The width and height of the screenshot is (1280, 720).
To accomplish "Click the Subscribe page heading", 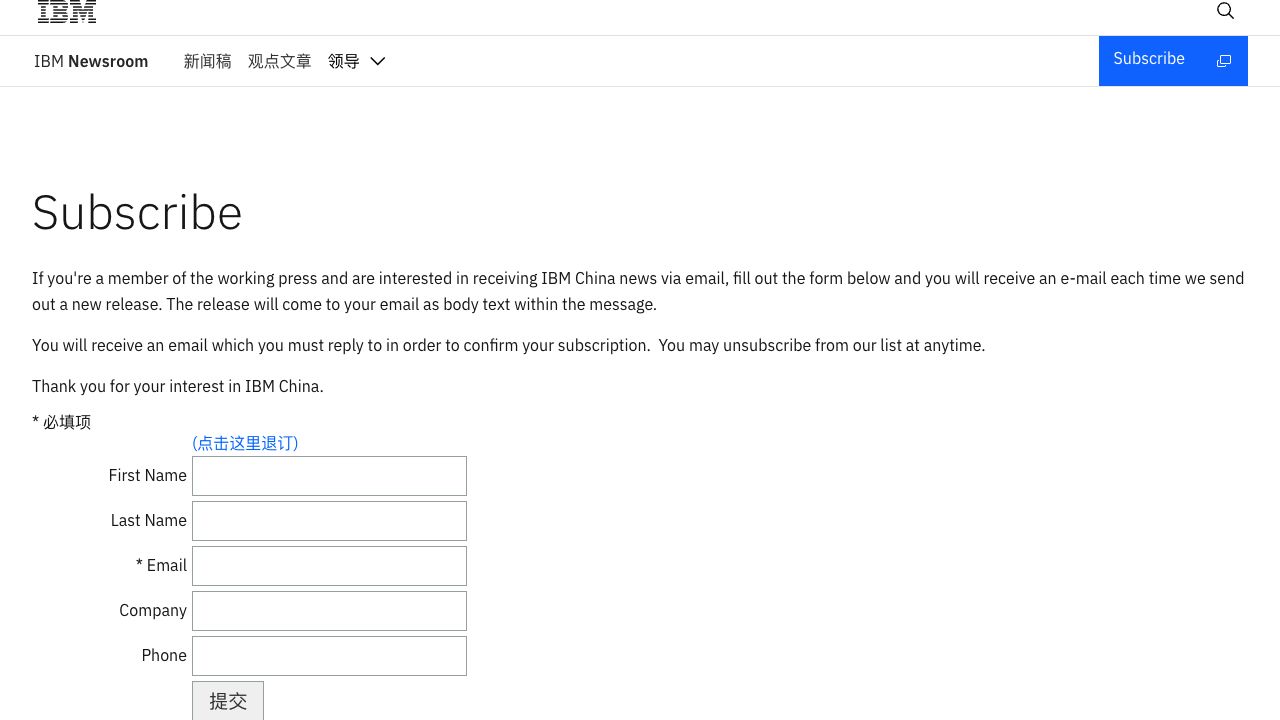I will pos(137,212).
